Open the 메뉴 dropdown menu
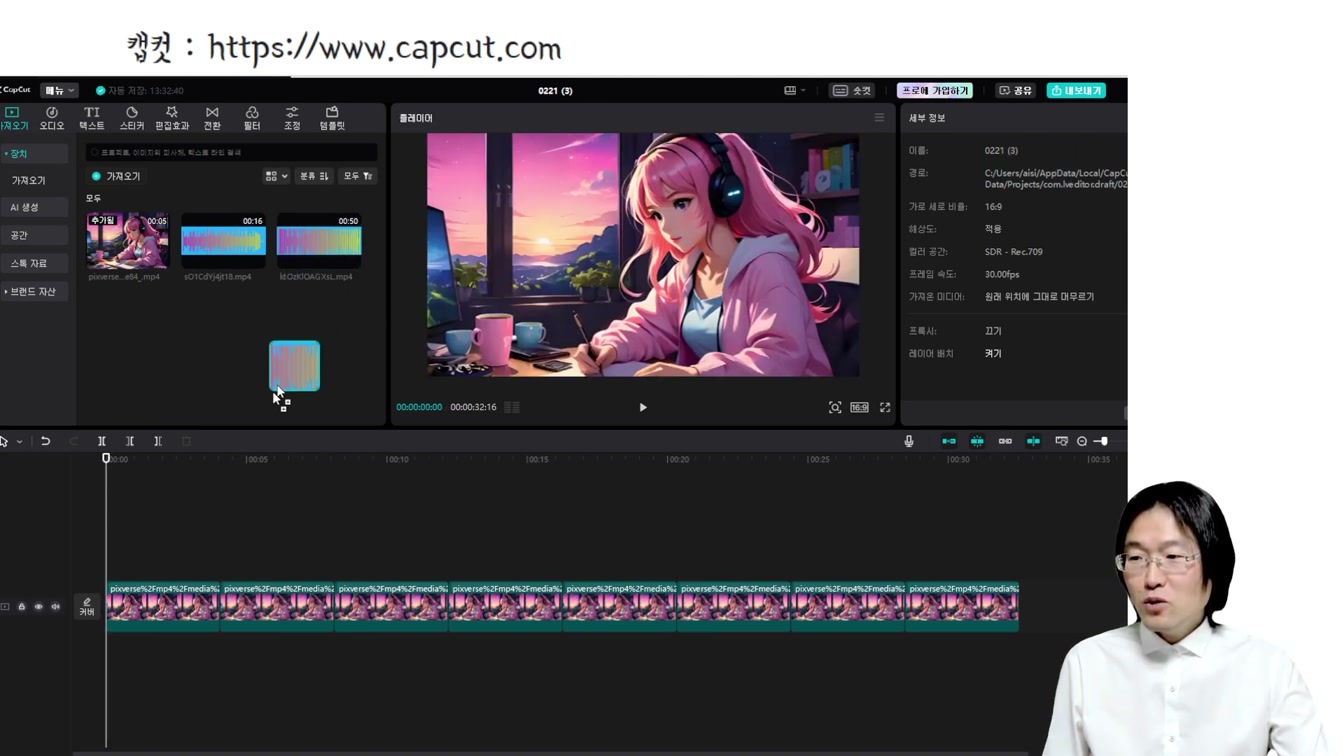Image resolution: width=1344 pixels, height=756 pixels. click(59, 90)
